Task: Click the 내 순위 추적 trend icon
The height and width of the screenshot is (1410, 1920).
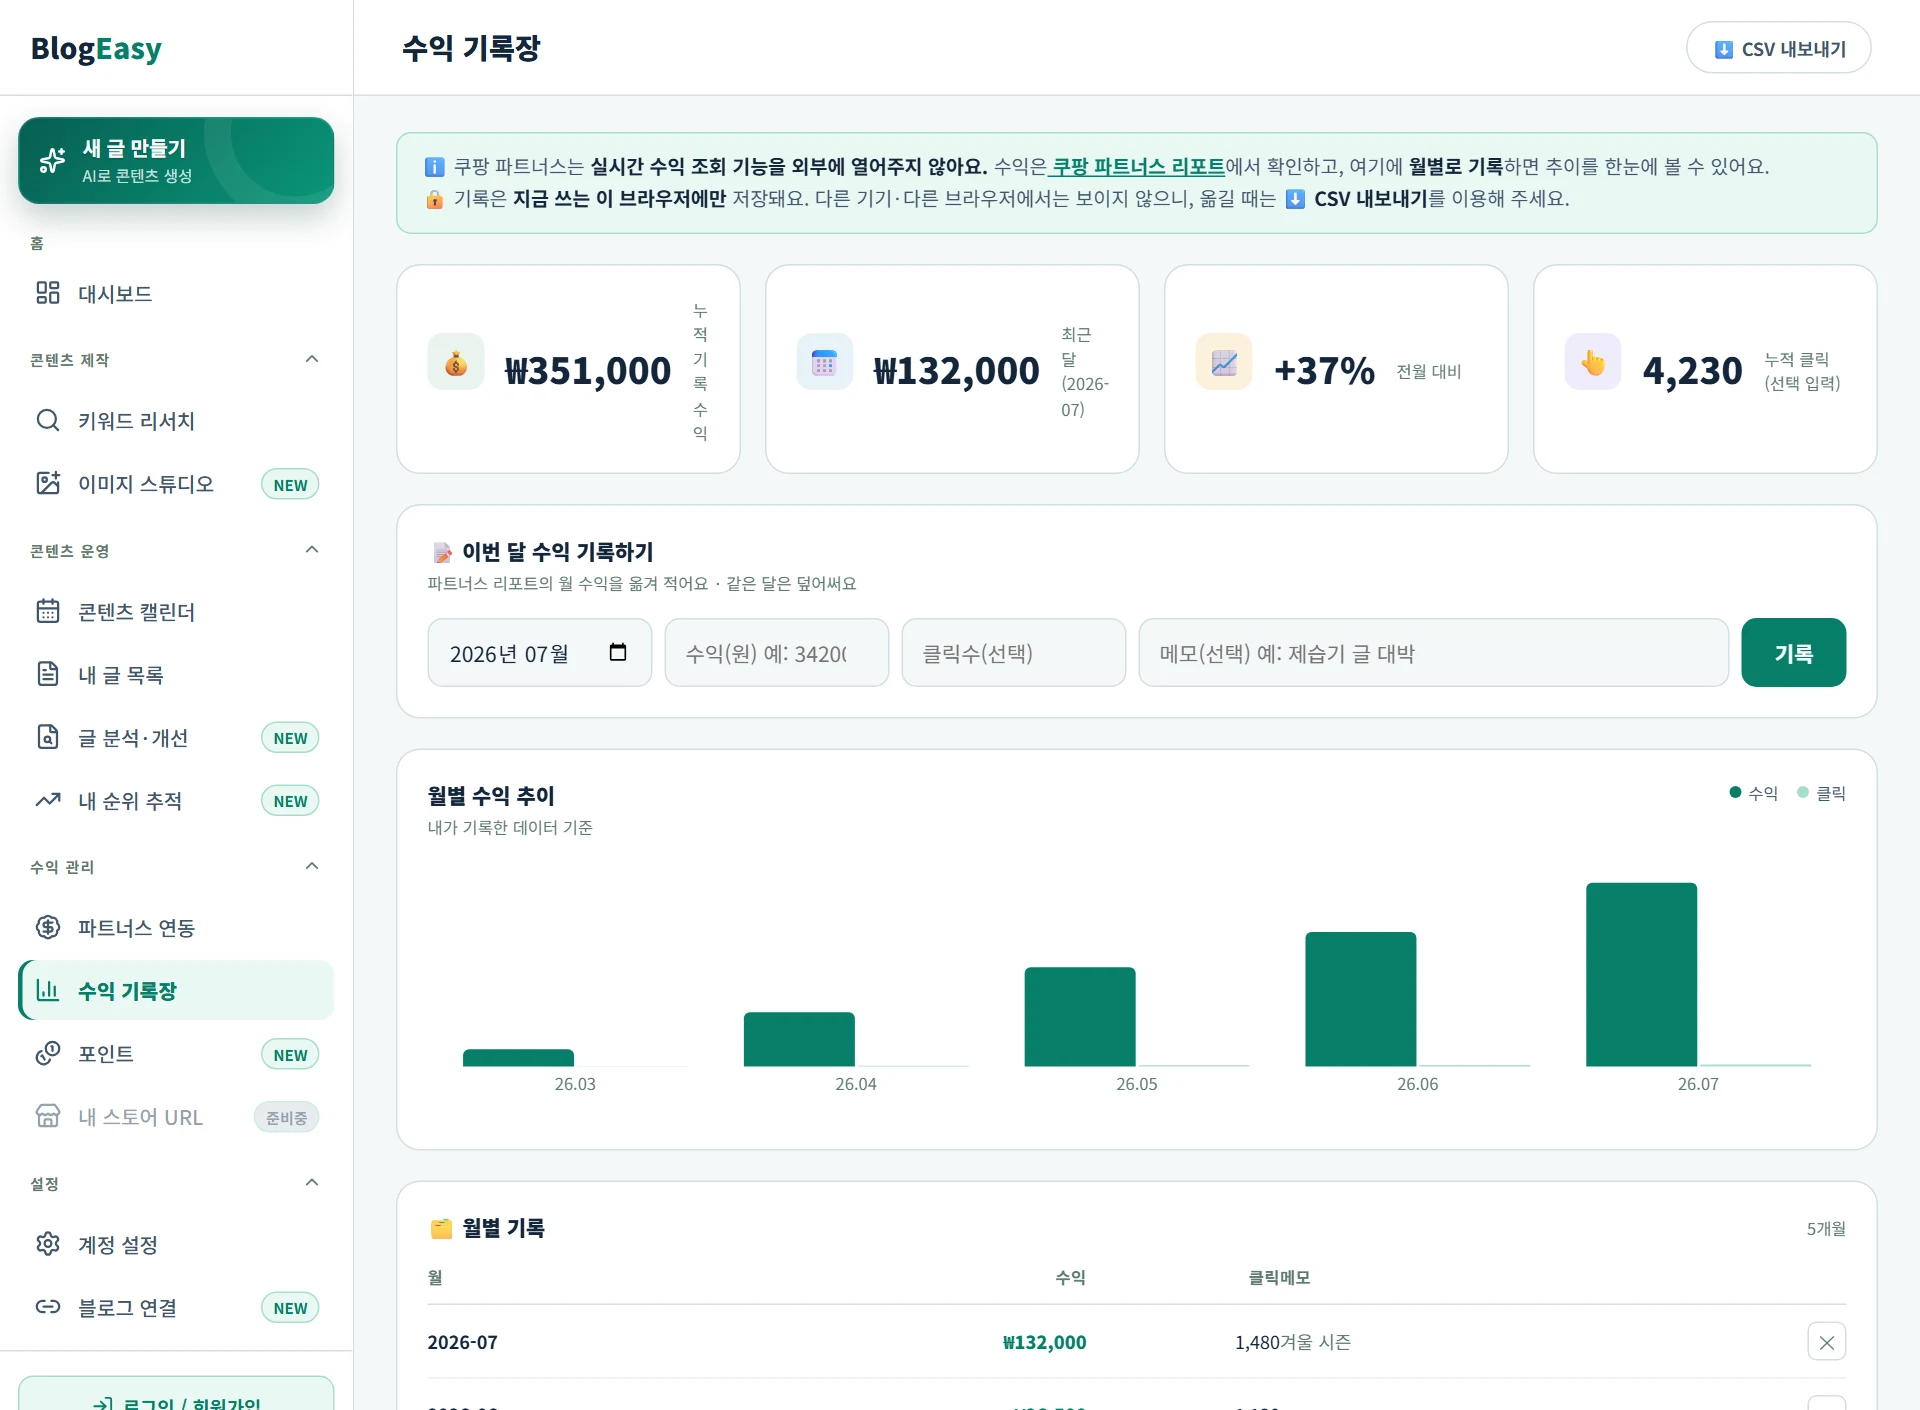Action: click(48, 800)
